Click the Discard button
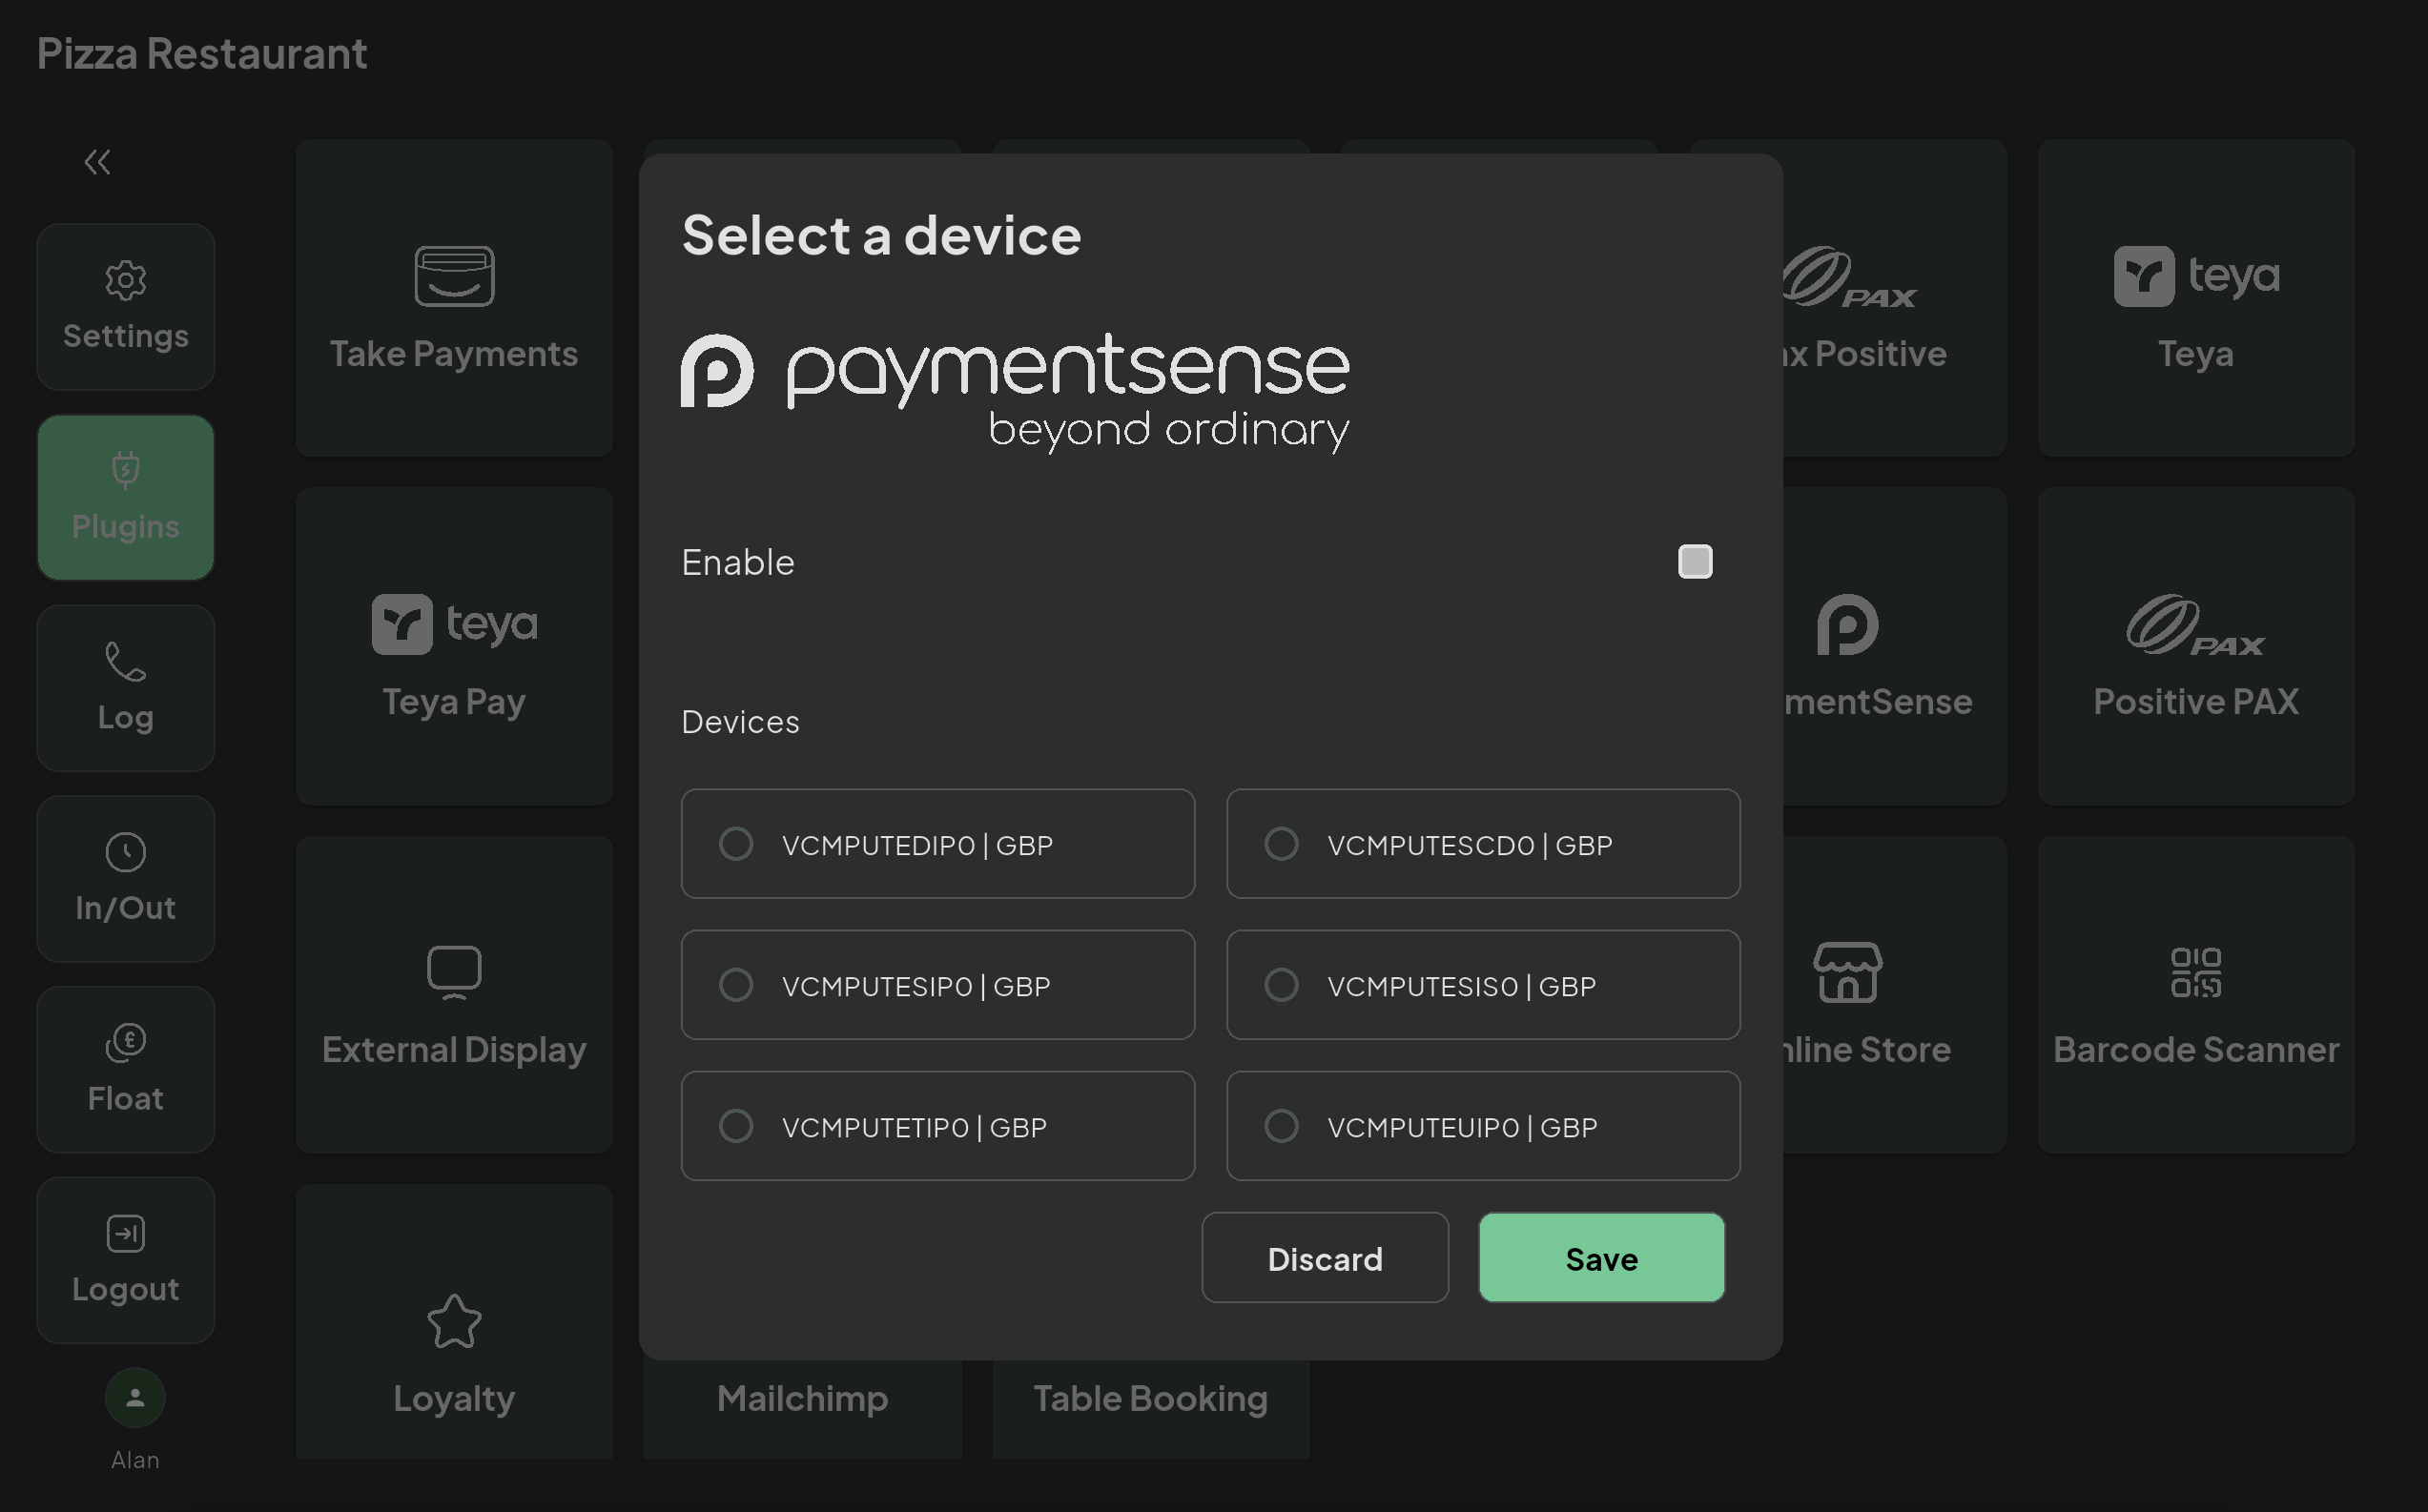2428x1512 pixels. tap(1325, 1258)
